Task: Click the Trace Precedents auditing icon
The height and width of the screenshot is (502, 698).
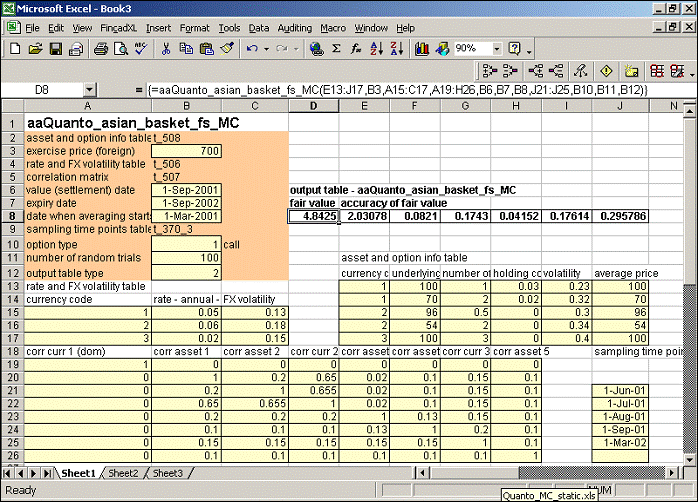Action: coord(490,71)
